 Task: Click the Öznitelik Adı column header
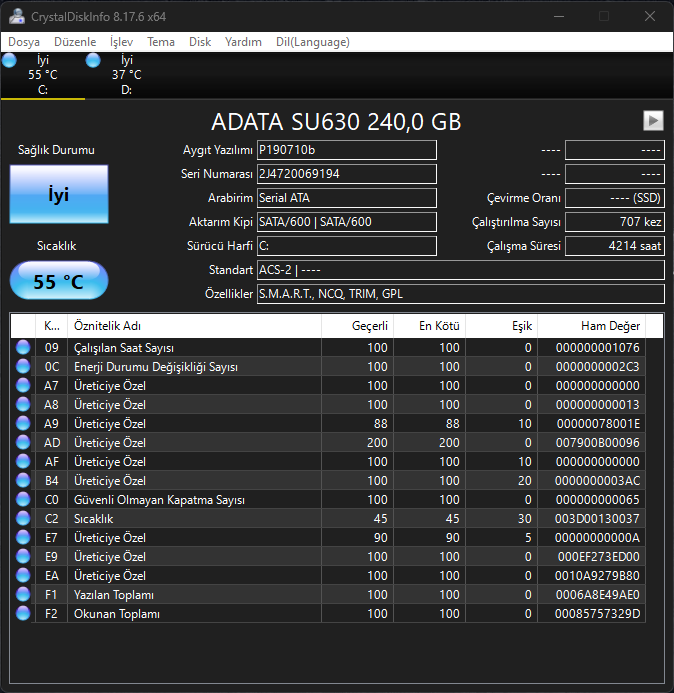(x=193, y=326)
